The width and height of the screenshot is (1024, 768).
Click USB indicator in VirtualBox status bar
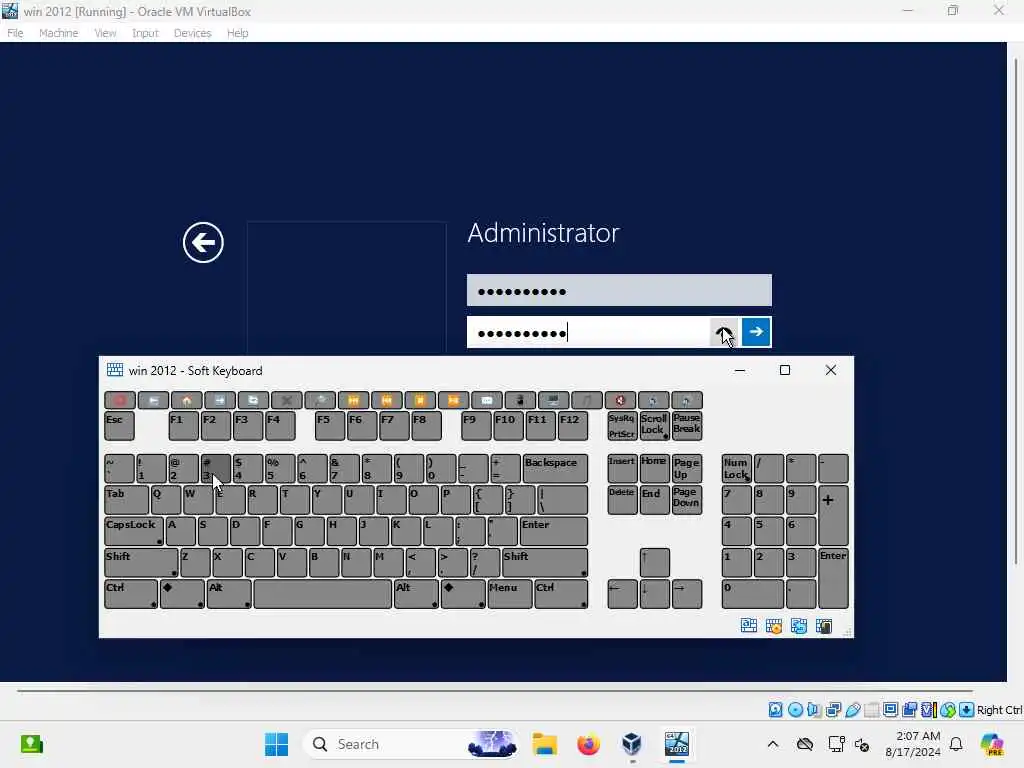(852, 710)
